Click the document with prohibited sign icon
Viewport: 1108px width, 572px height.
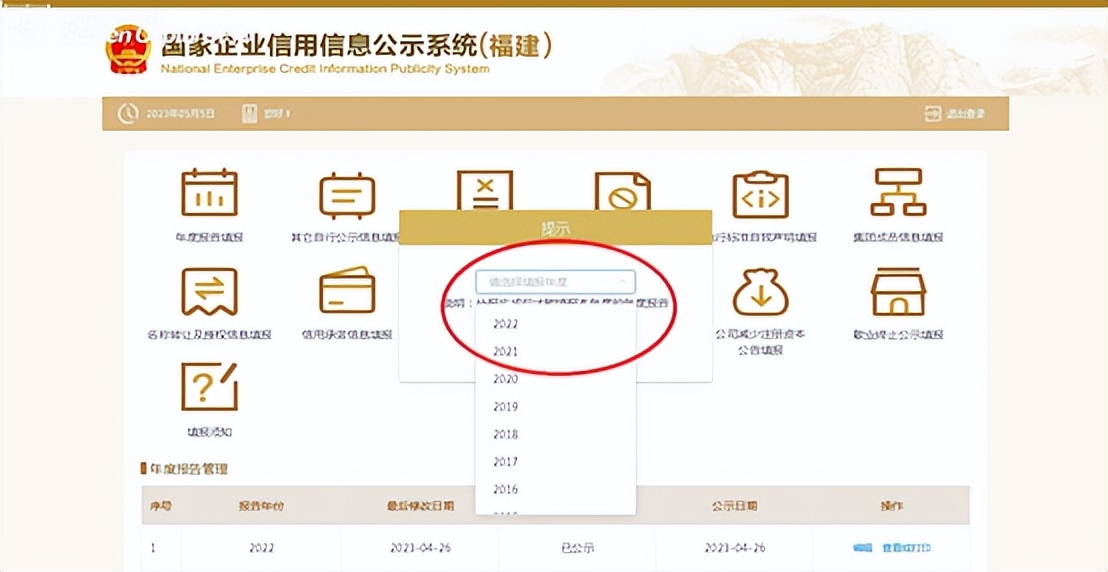click(623, 191)
